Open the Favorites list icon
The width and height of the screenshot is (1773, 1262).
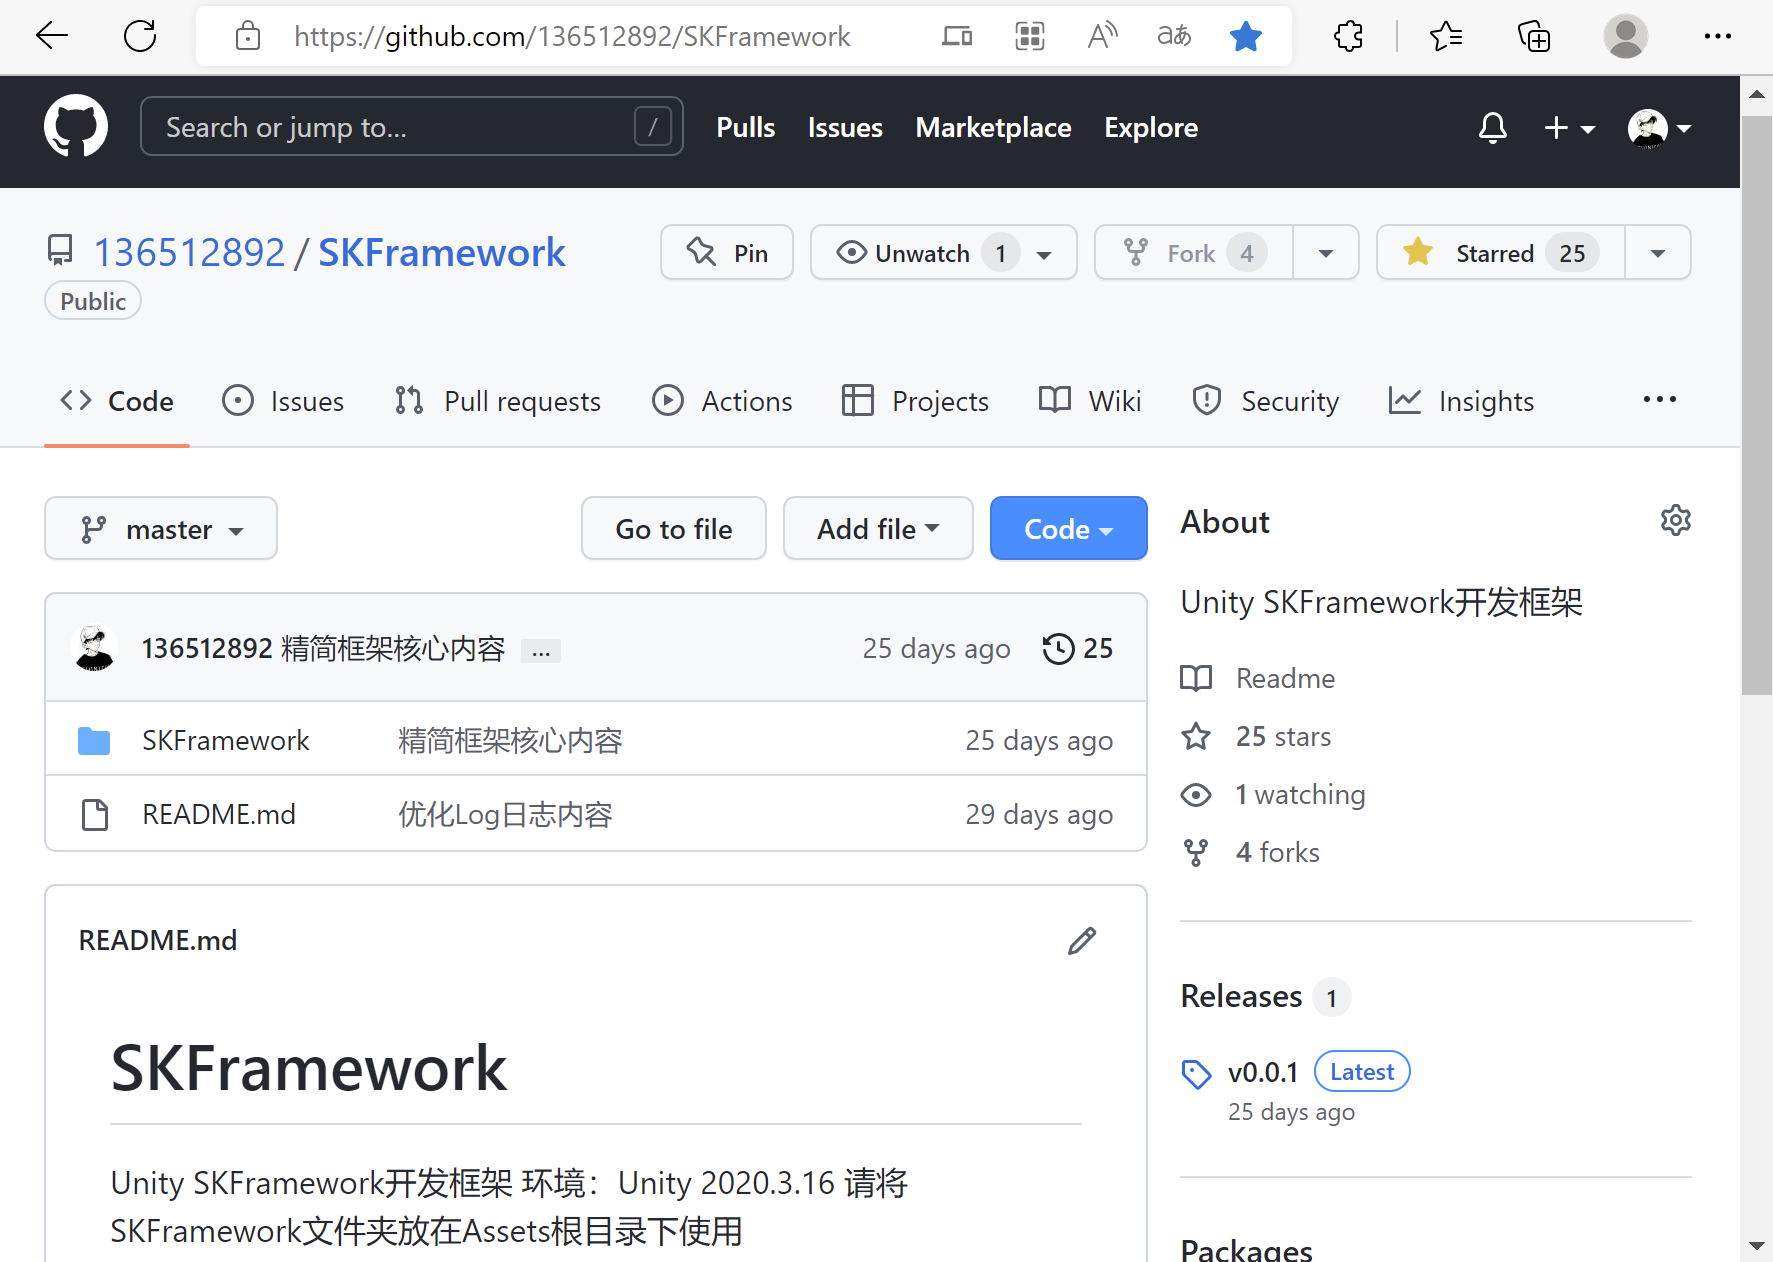(1445, 37)
